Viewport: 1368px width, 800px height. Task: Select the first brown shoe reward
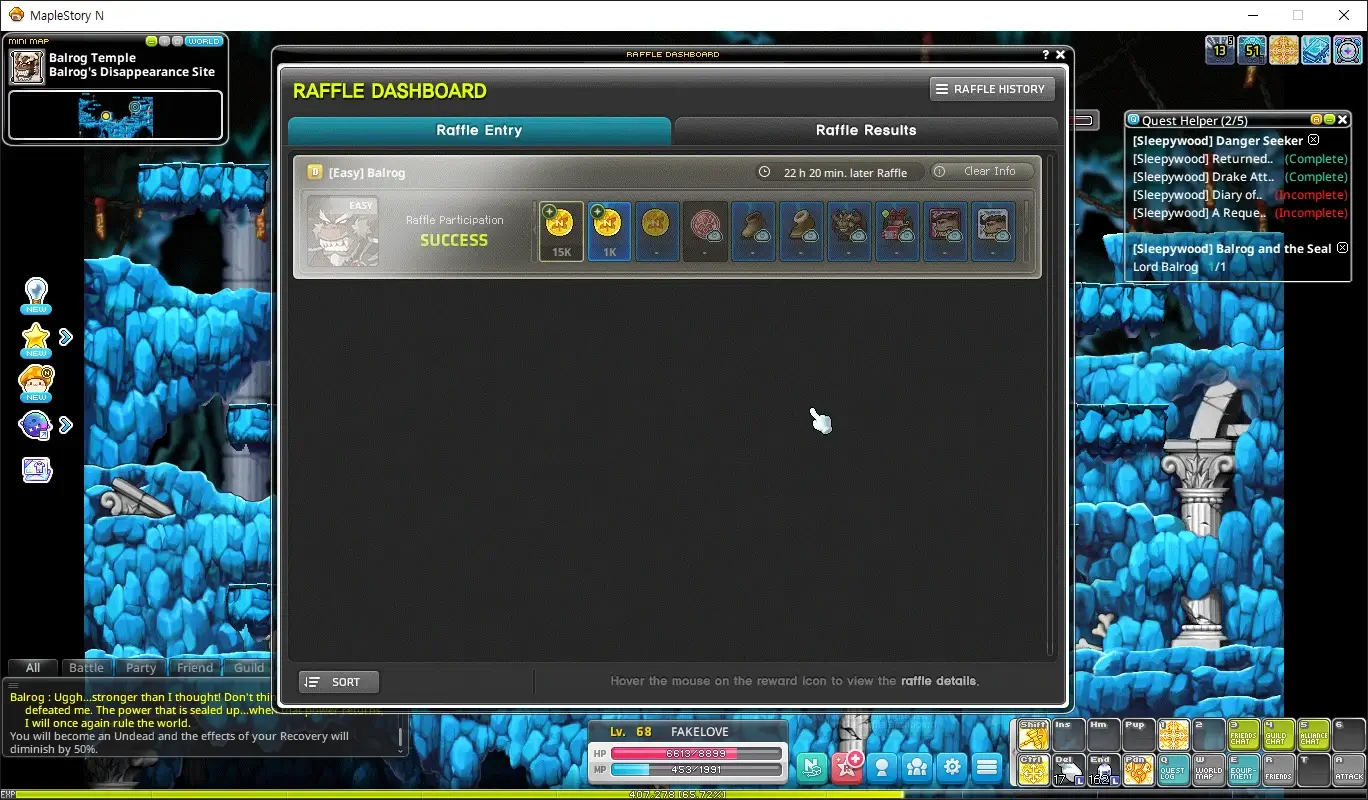pos(753,232)
